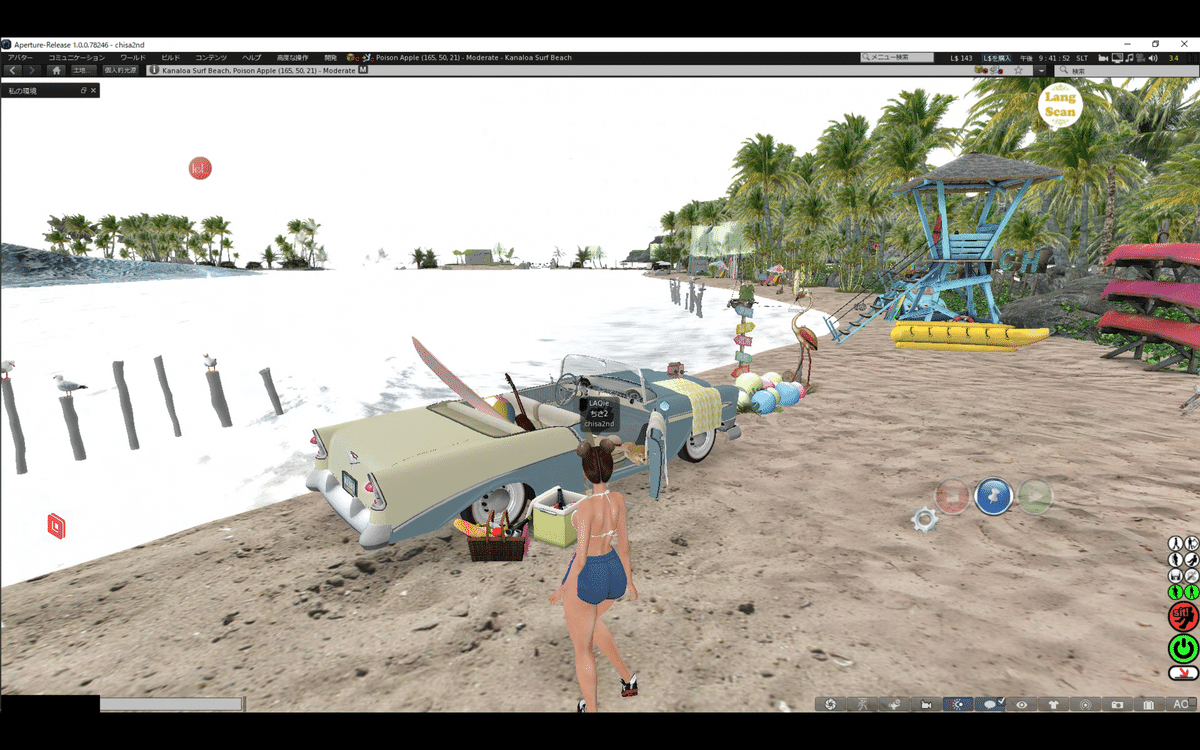
Task: Enable the AO checkbox next to the AO button
Action: tap(1190, 701)
